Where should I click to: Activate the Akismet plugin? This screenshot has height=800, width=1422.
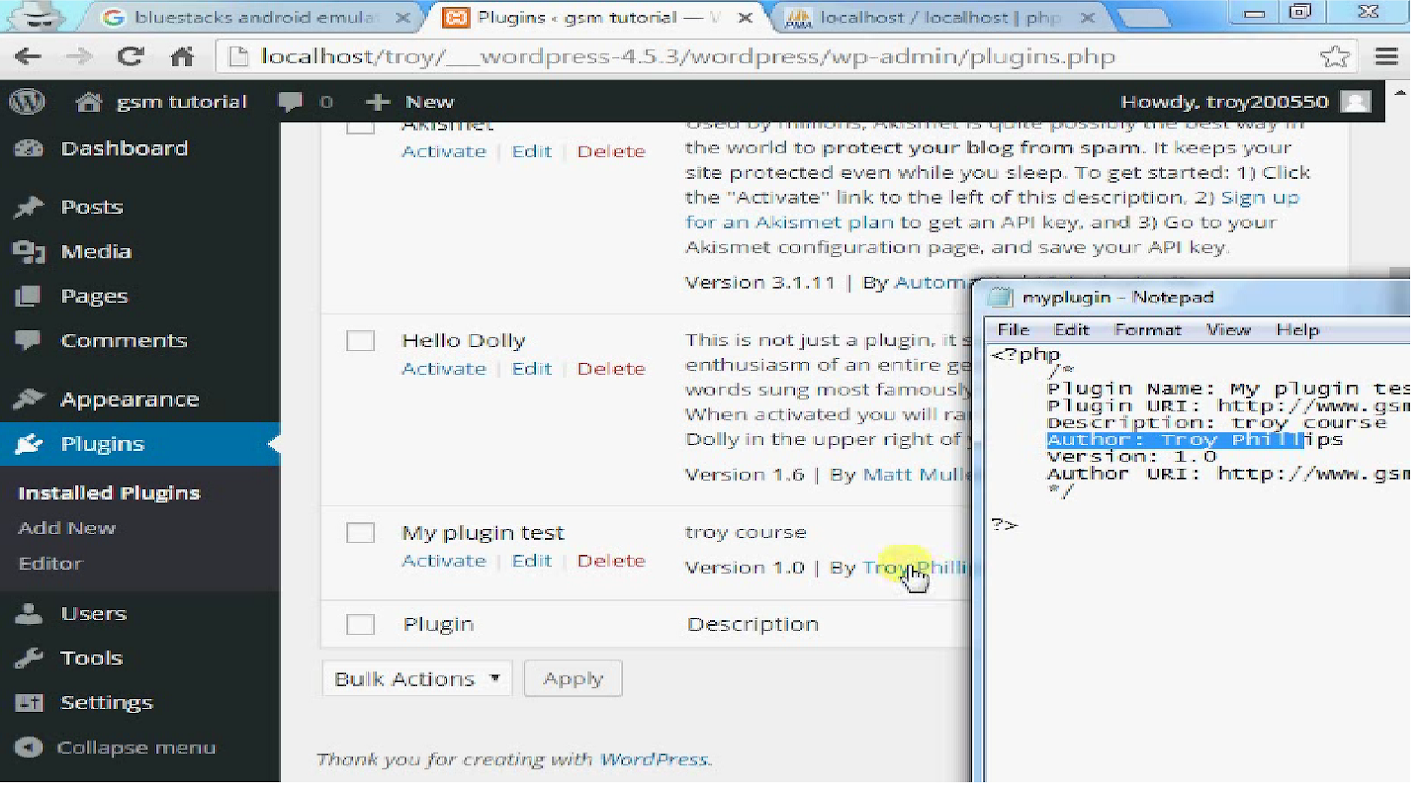coord(443,151)
